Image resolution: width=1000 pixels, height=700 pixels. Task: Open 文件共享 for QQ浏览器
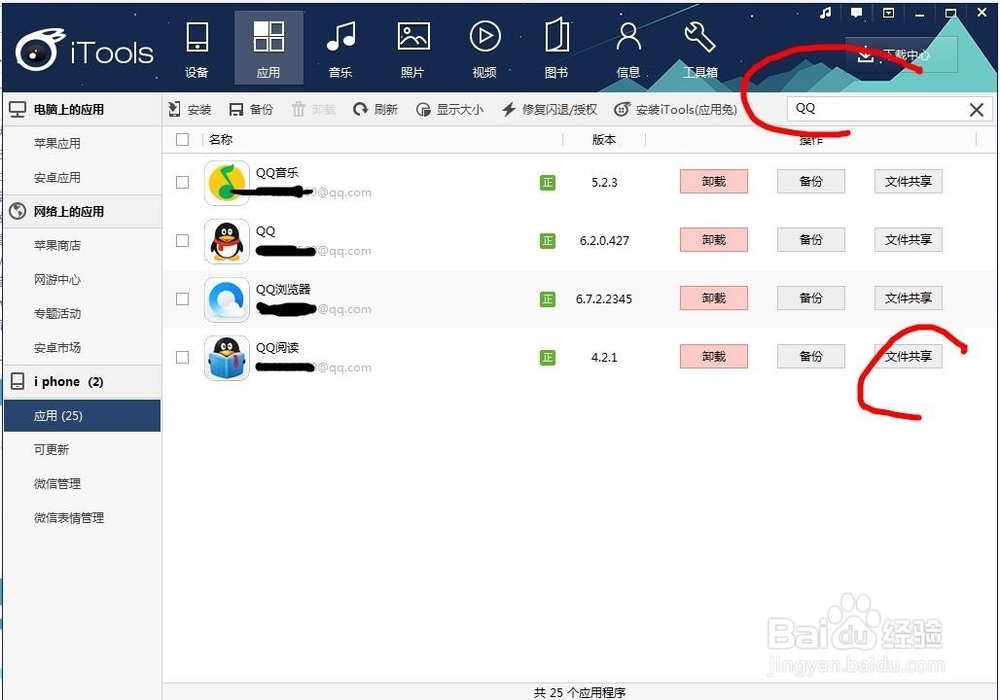[907, 297]
